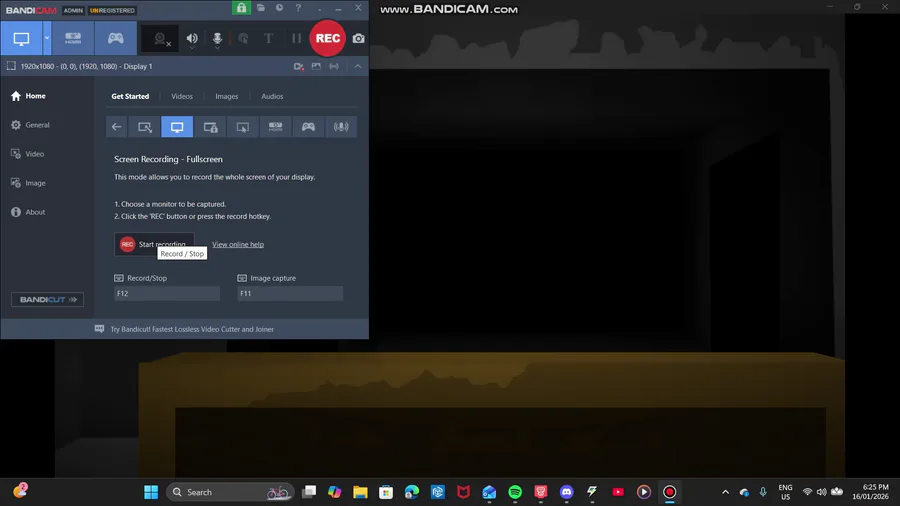Screen dimensions: 900x506
Task: Click the BANDICUT button
Action: pos(48,299)
